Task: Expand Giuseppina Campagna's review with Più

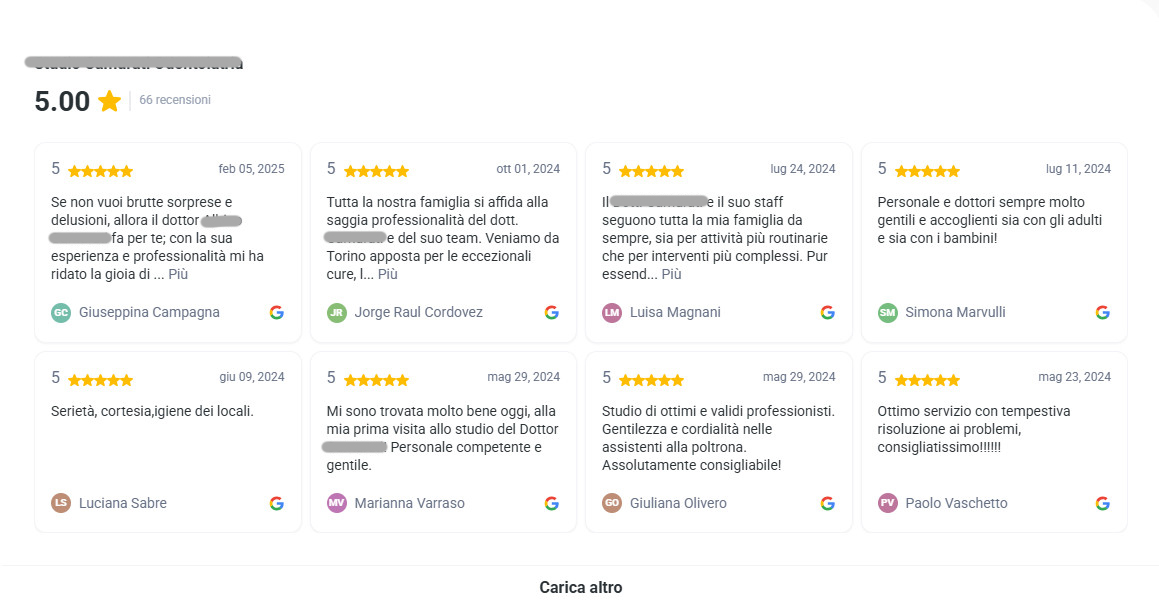Action: click(178, 274)
